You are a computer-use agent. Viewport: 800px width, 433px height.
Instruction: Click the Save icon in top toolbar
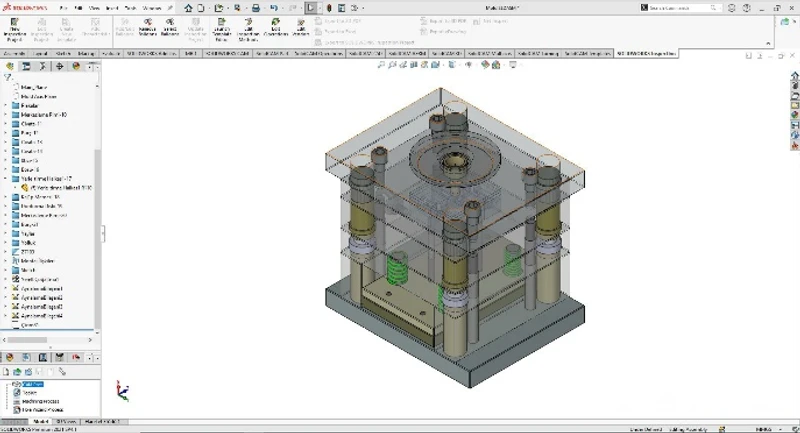click(x=237, y=8)
